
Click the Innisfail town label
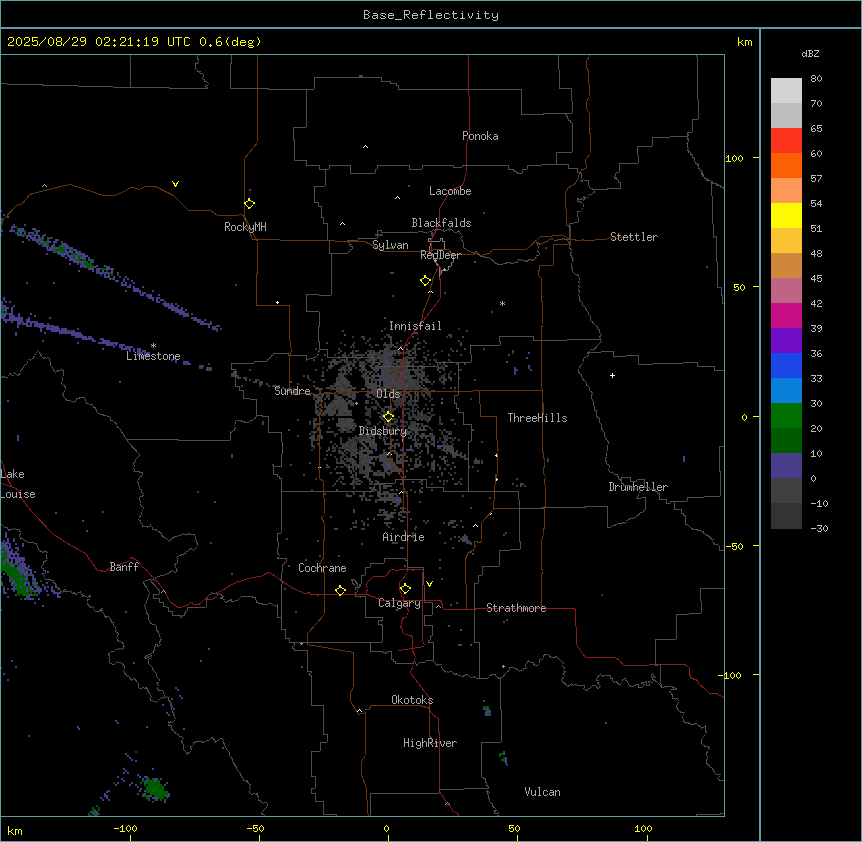(x=415, y=326)
